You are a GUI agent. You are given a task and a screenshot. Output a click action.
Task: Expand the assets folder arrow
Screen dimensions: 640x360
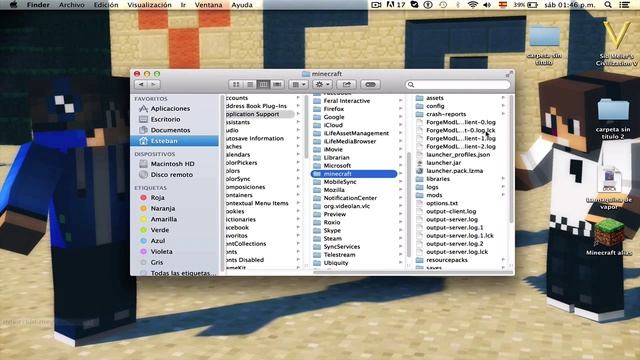[x=503, y=98]
